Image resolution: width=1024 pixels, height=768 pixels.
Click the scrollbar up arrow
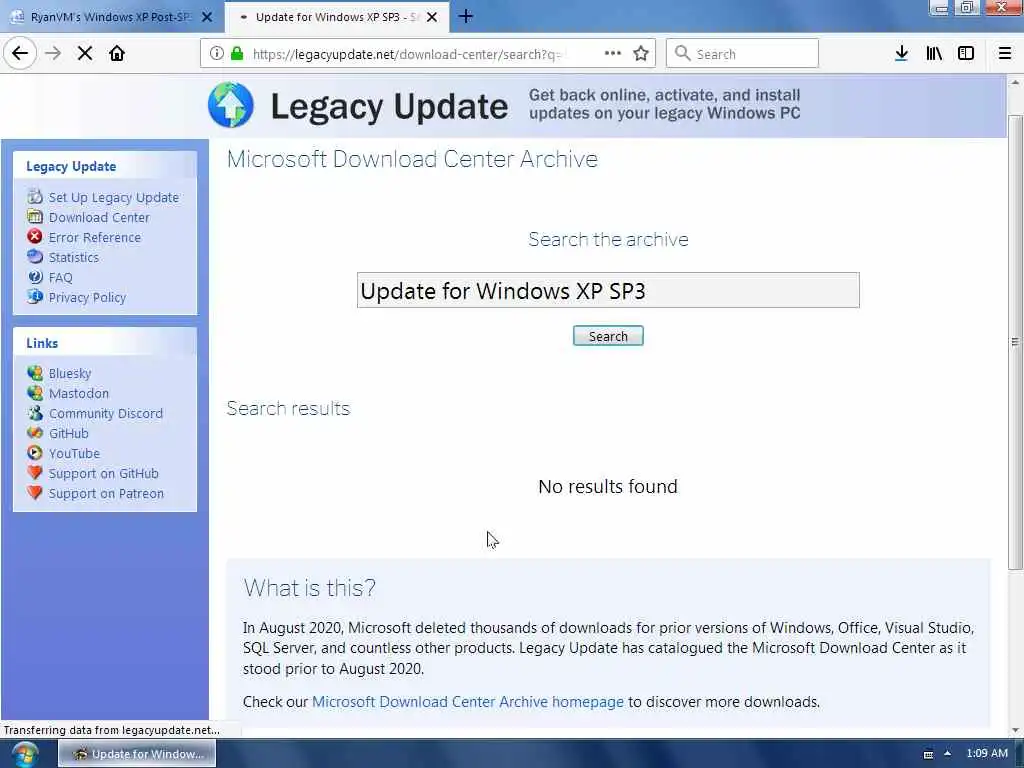(1015, 83)
